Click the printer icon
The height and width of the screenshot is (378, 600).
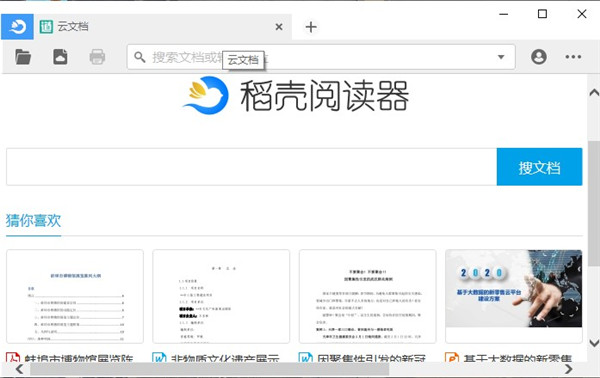tap(97, 57)
